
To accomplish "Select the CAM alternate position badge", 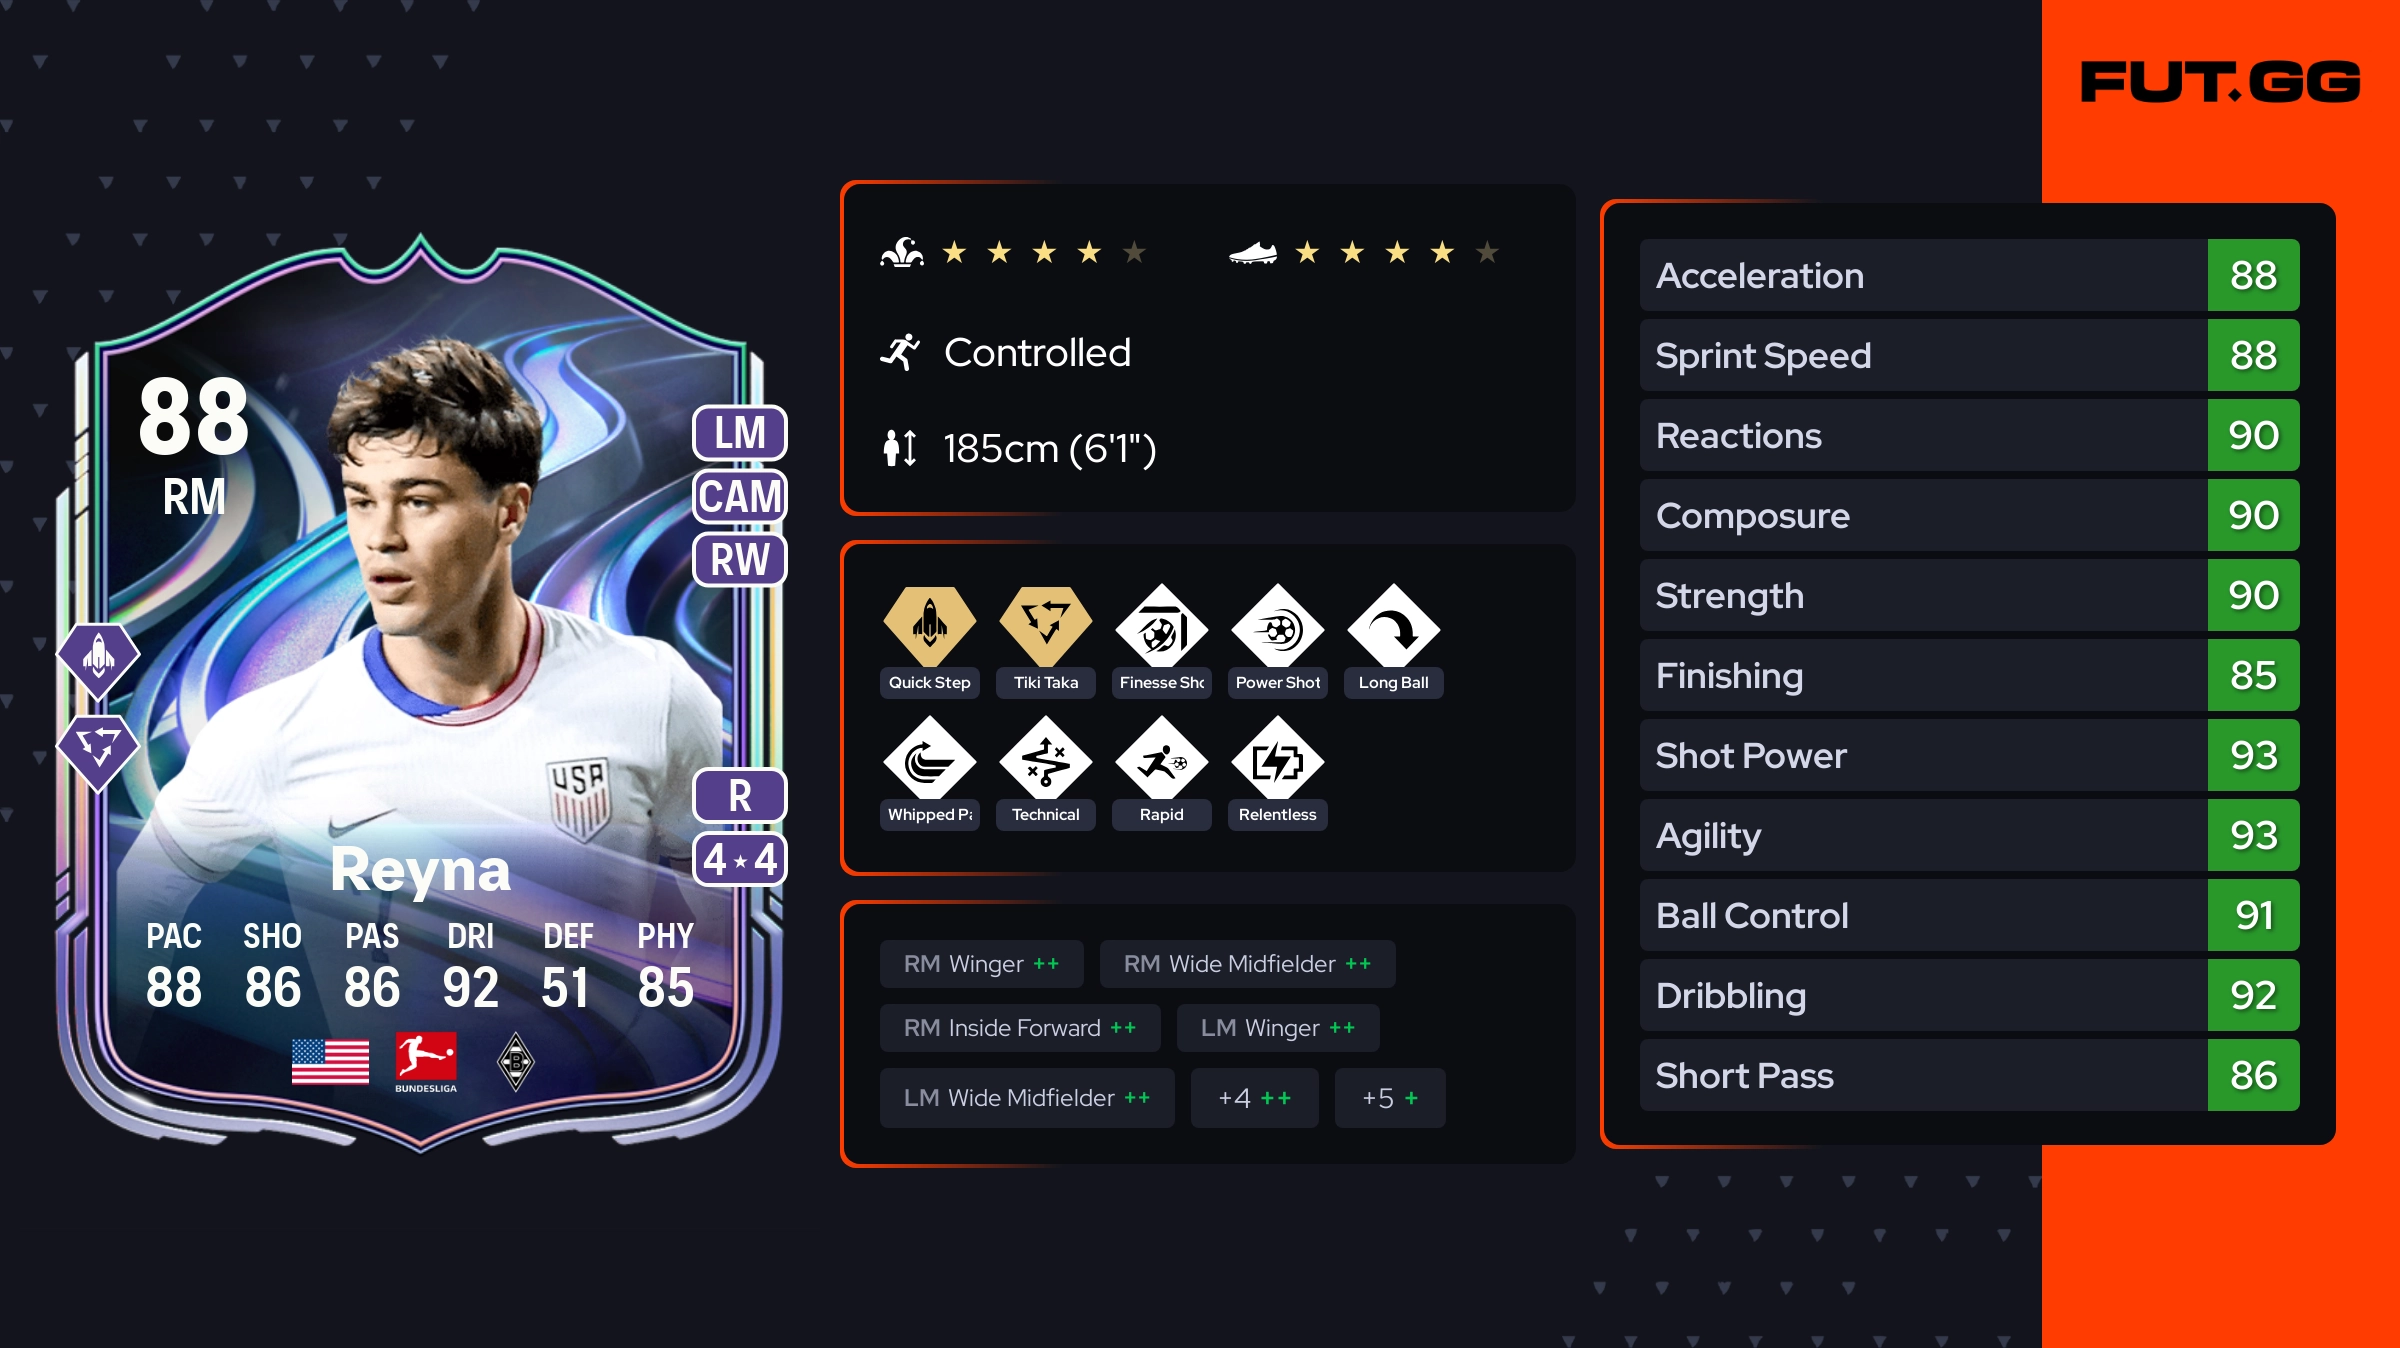I will click(x=740, y=496).
